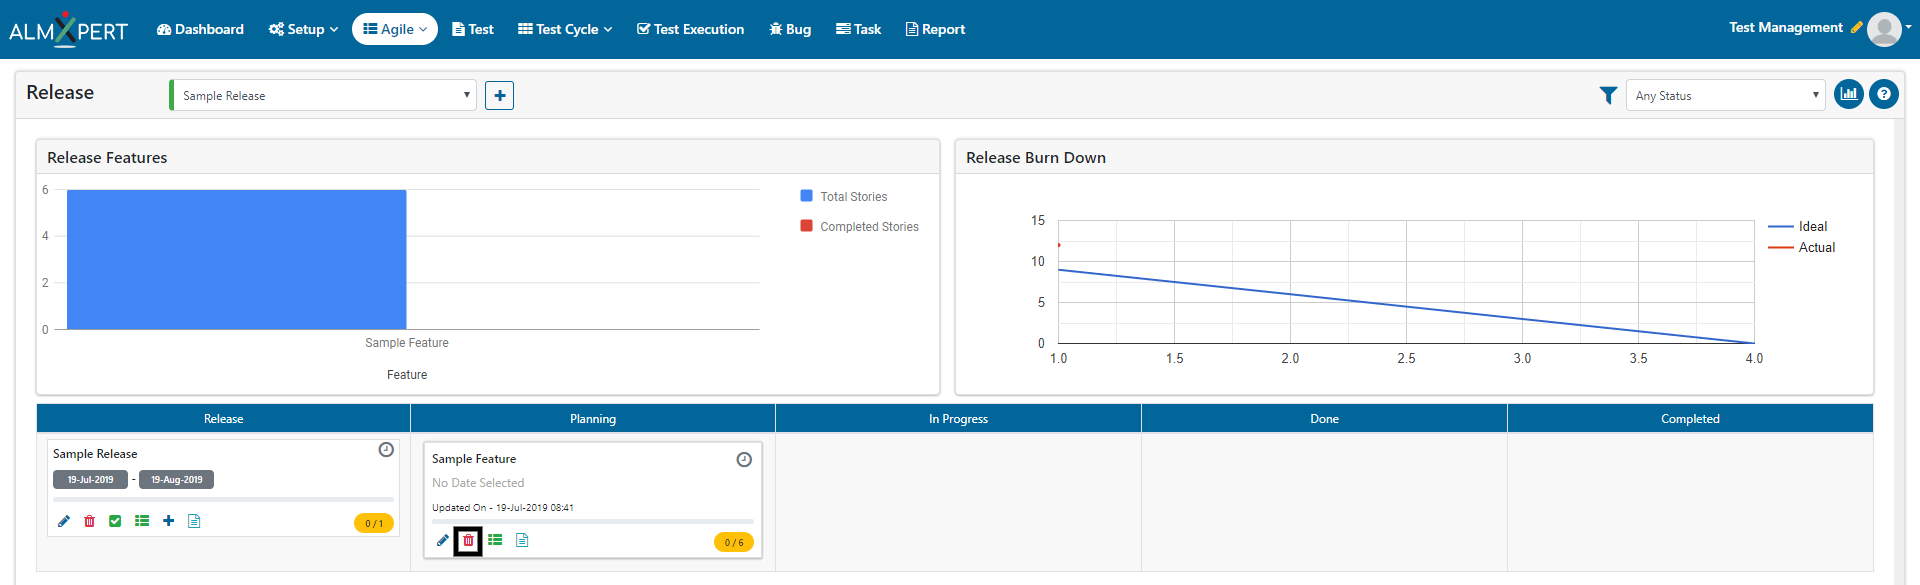The width and height of the screenshot is (1920, 585).
Task: Toggle Completed Stories legend entry
Action: click(x=868, y=227)
